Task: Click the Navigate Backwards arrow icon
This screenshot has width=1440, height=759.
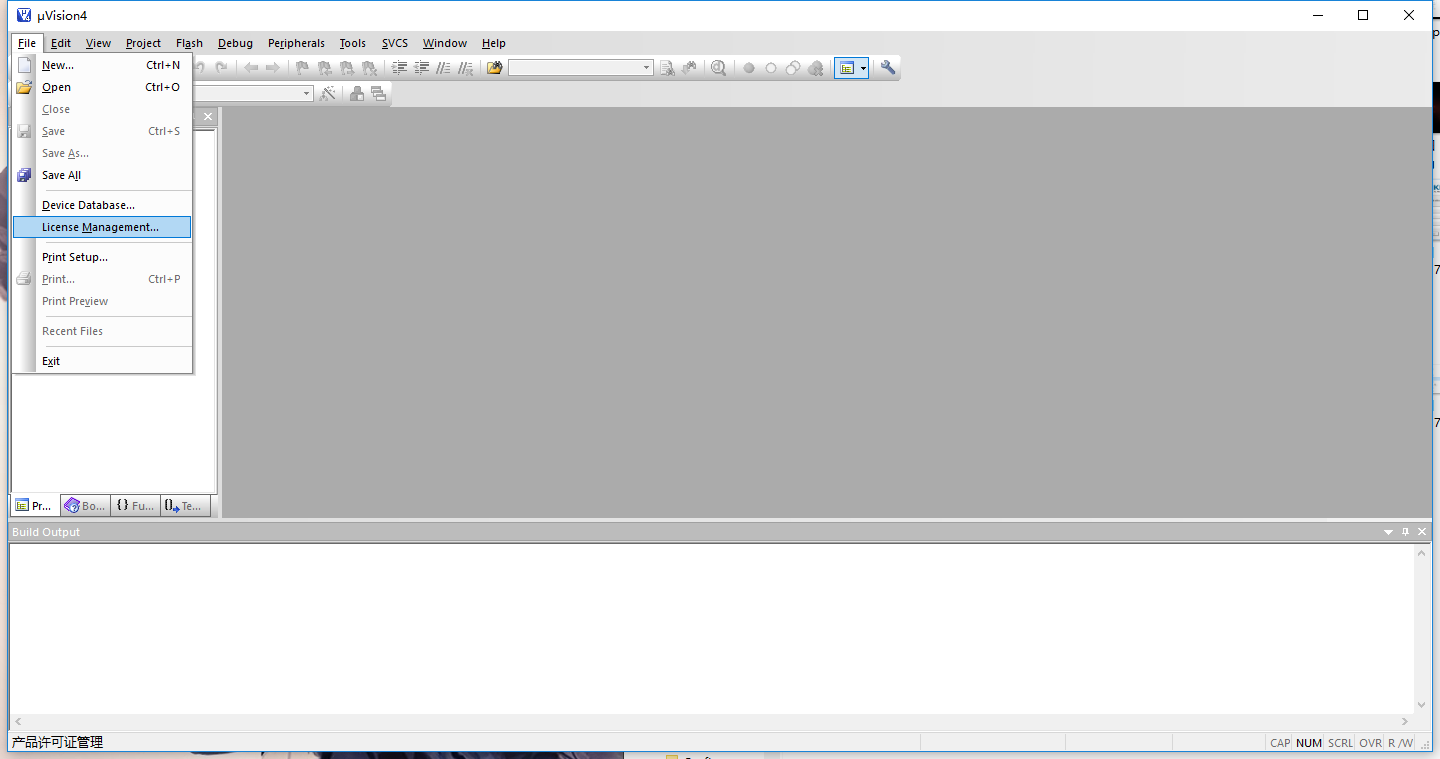Action: pyautogui.click(x=251, y=68)
